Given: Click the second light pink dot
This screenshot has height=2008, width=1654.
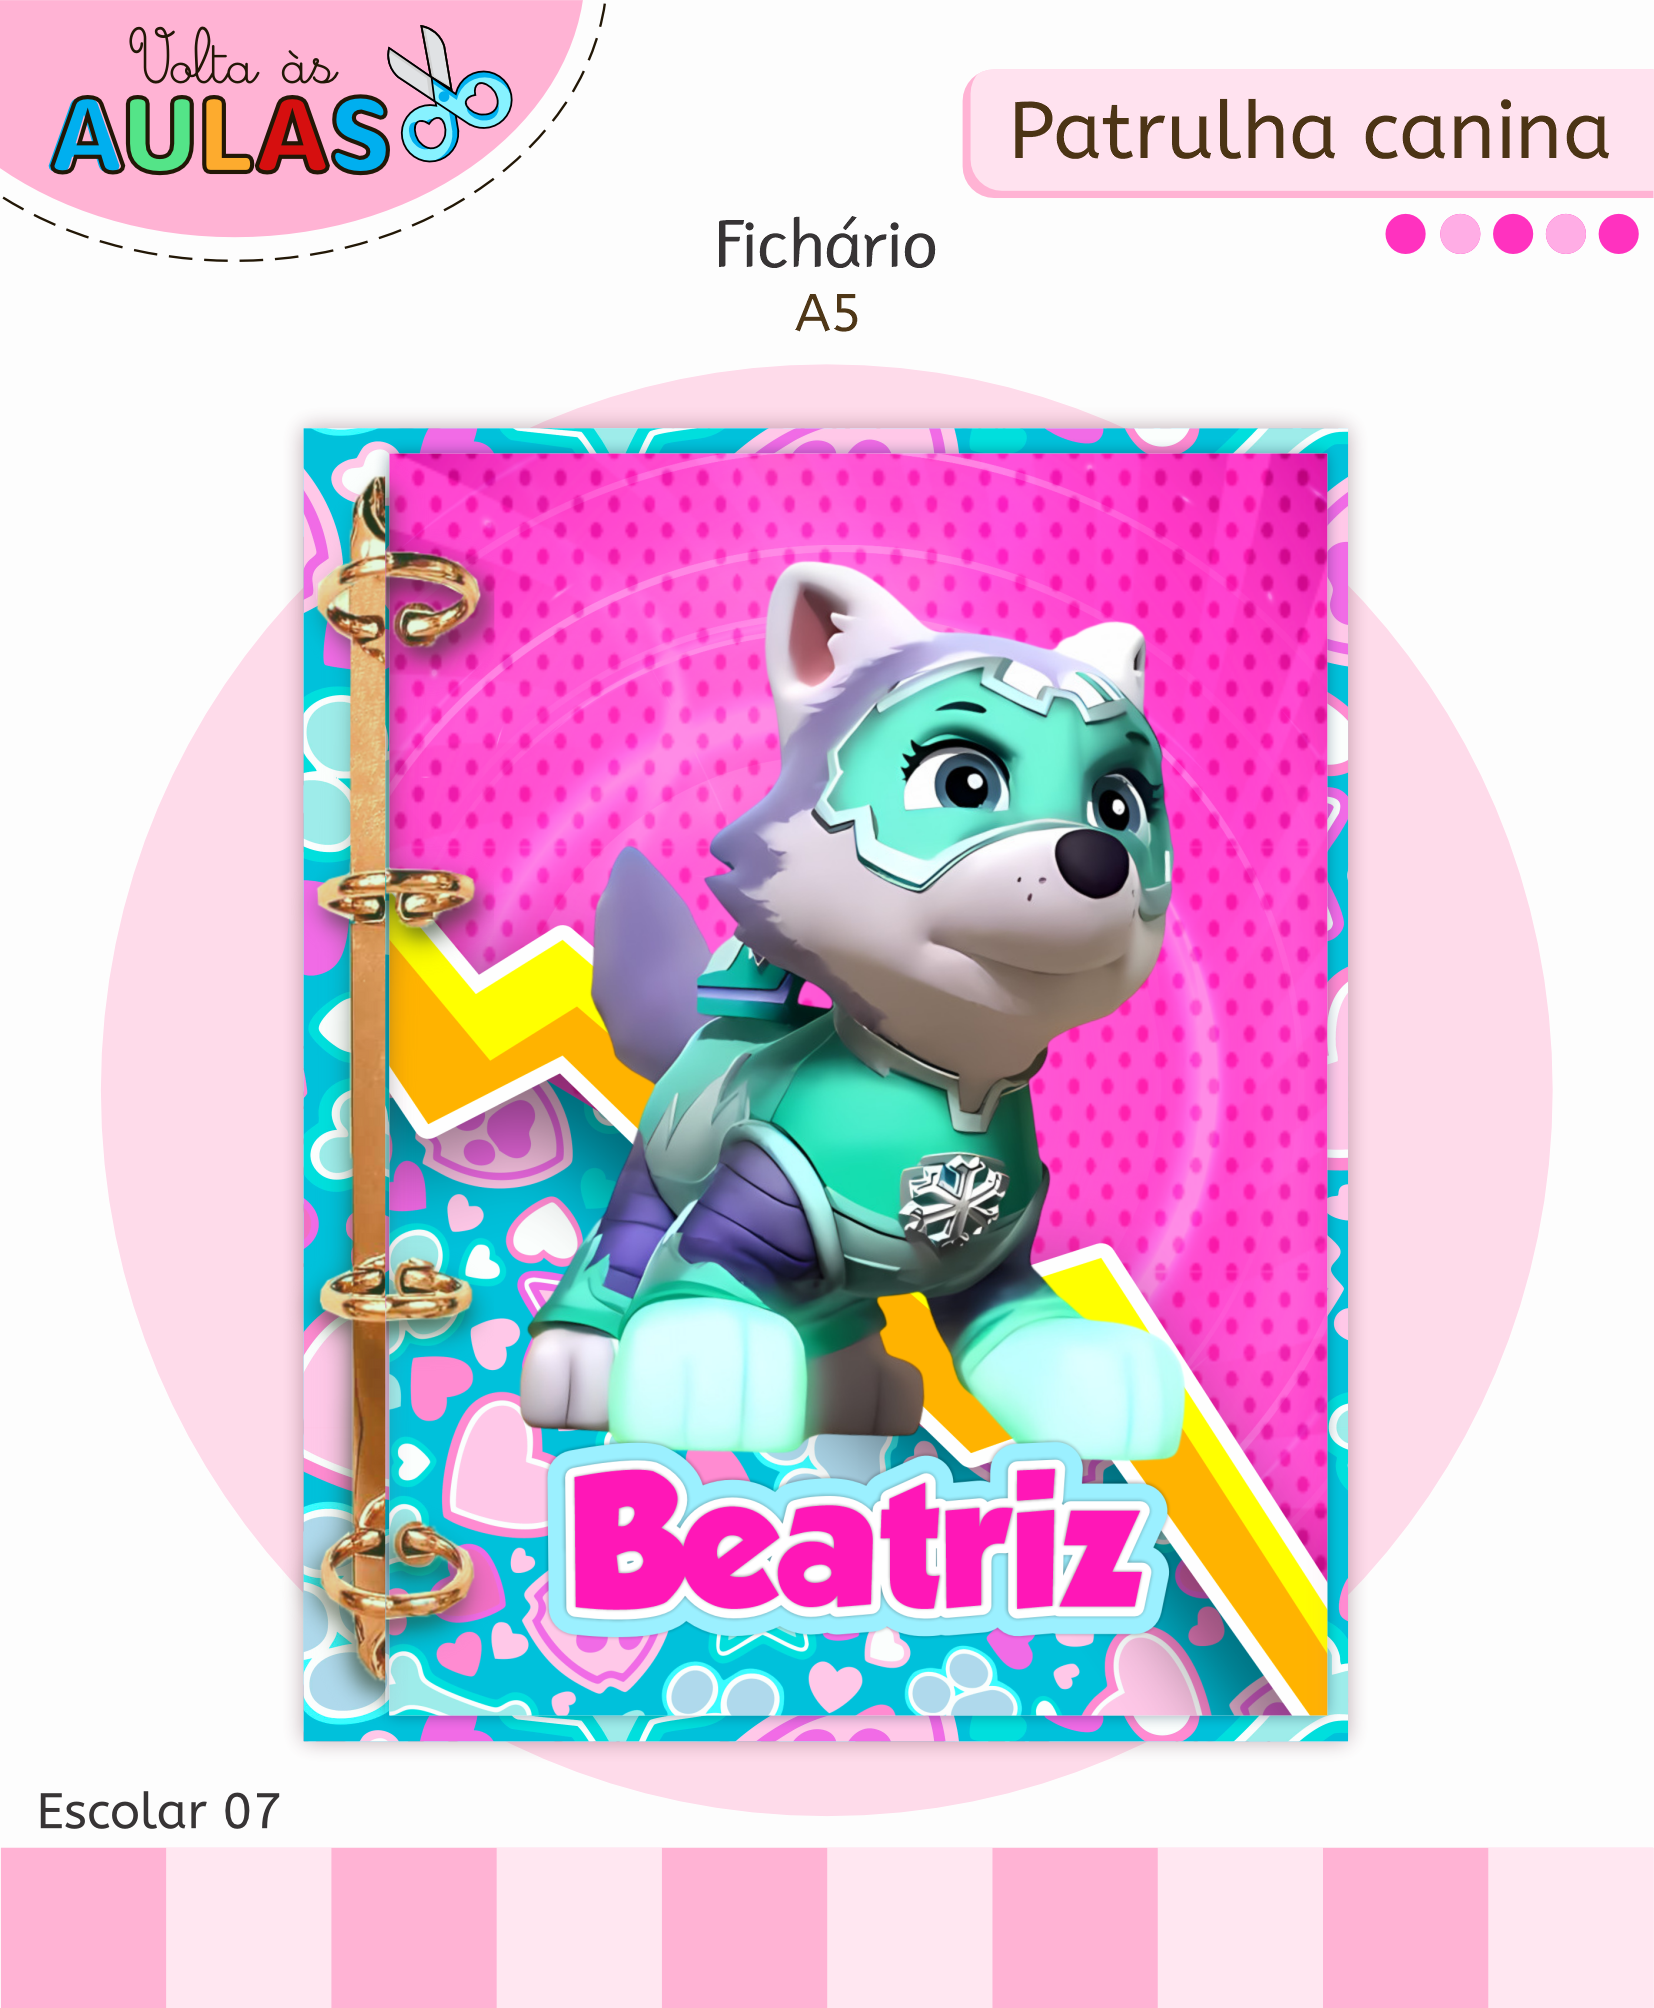Looking at the screenshot, I should (x=1565, y=234).
